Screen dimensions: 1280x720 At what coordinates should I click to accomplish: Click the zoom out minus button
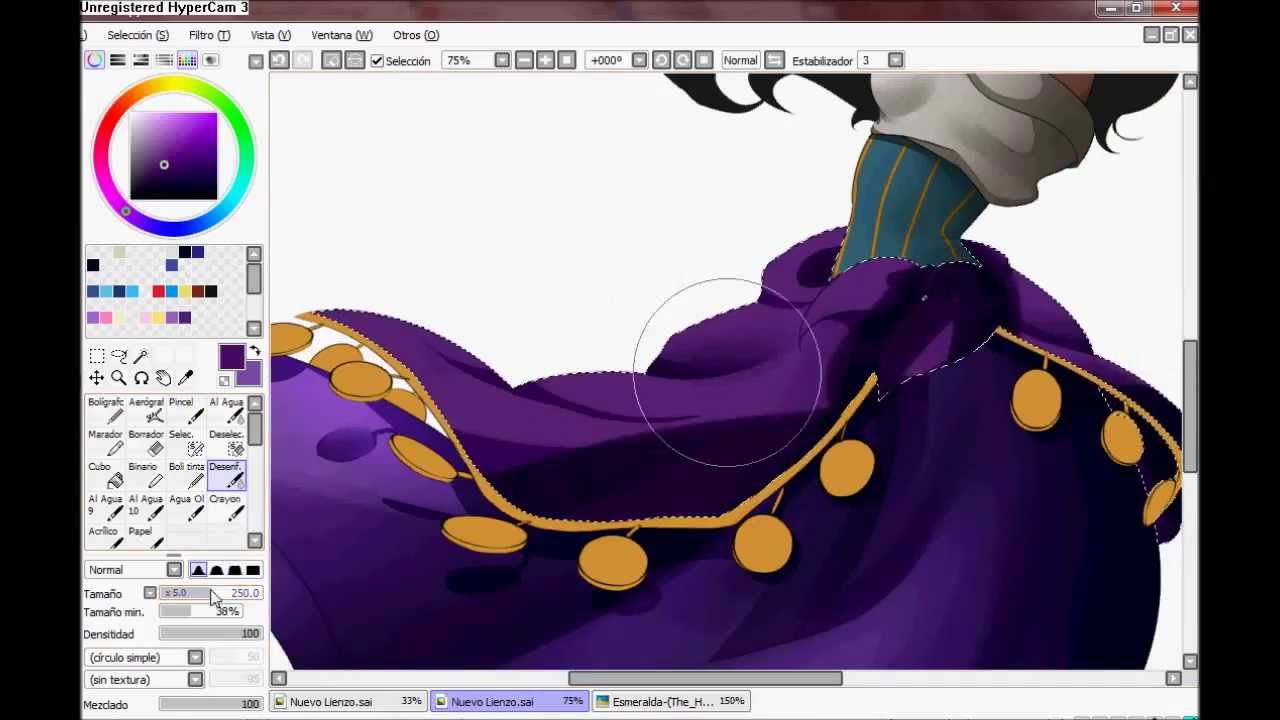pyautogui.click(x=525, y=60)
